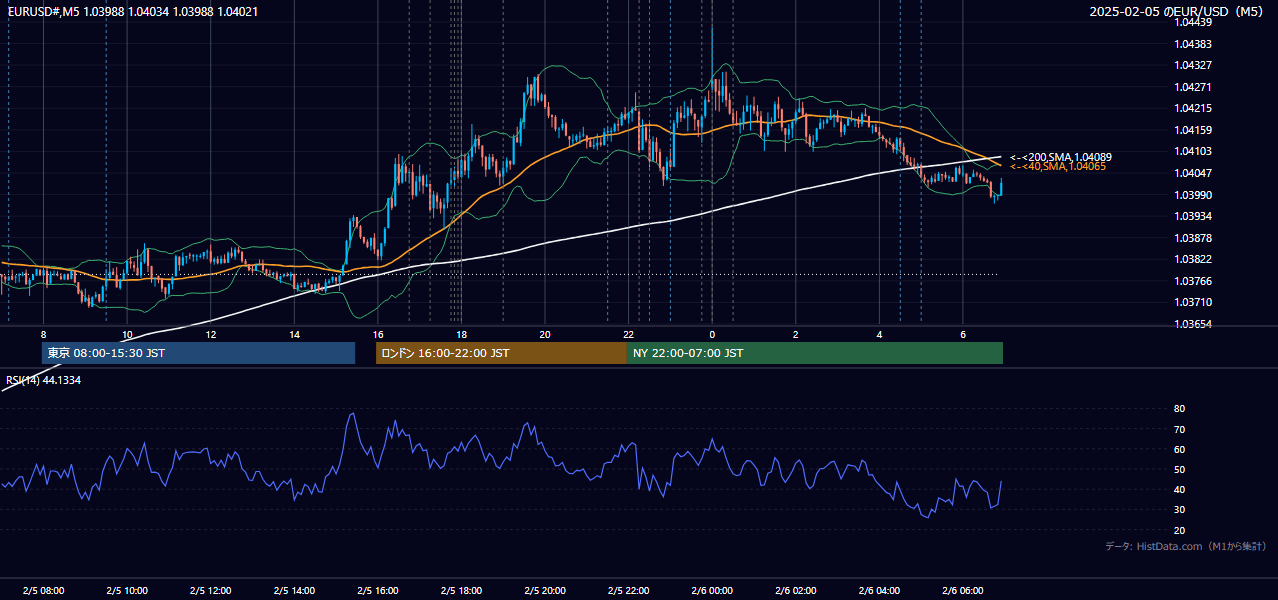Click the RSI(14) 44.1334 indicator label

[44, 380]
